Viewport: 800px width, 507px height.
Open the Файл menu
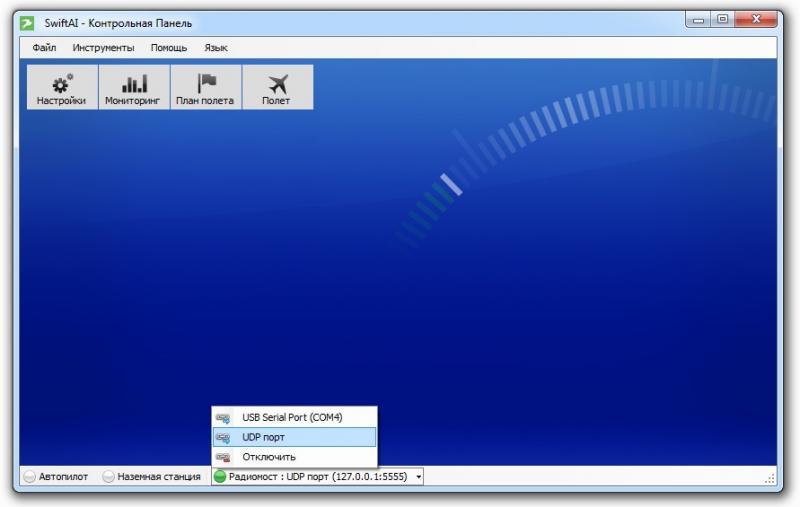44,47
